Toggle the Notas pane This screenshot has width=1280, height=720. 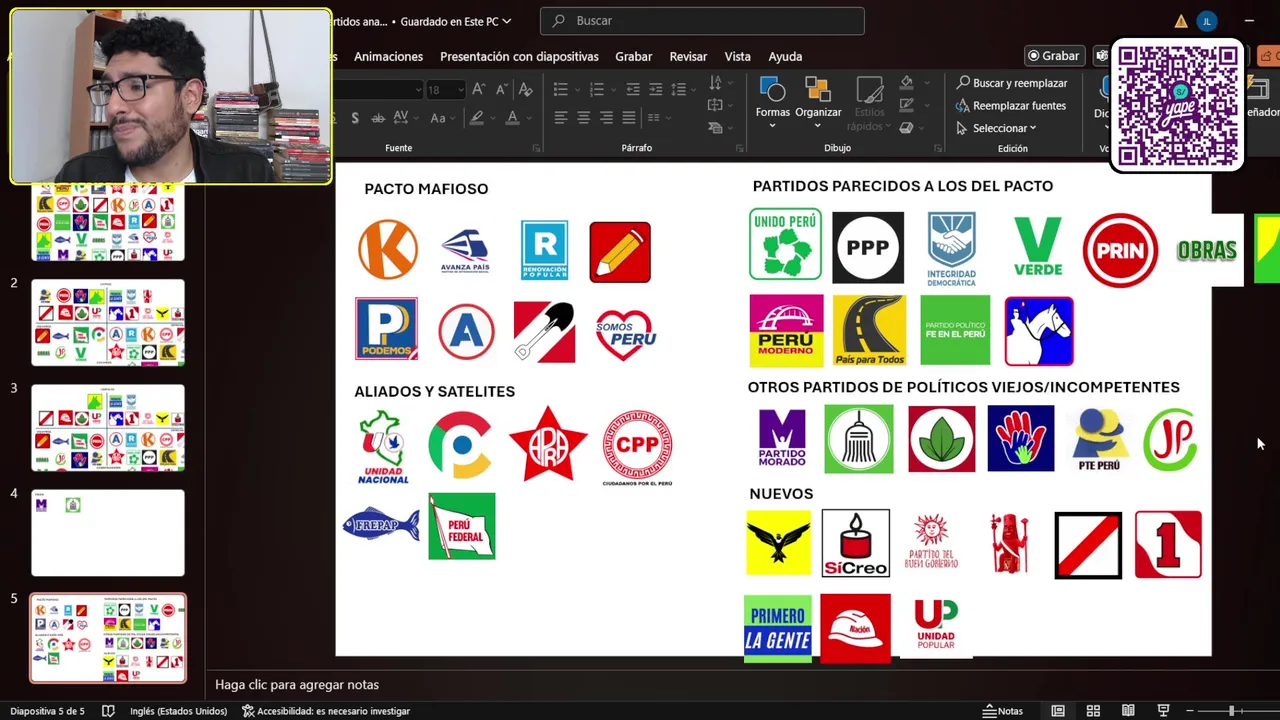click(x=1003, y=711)
